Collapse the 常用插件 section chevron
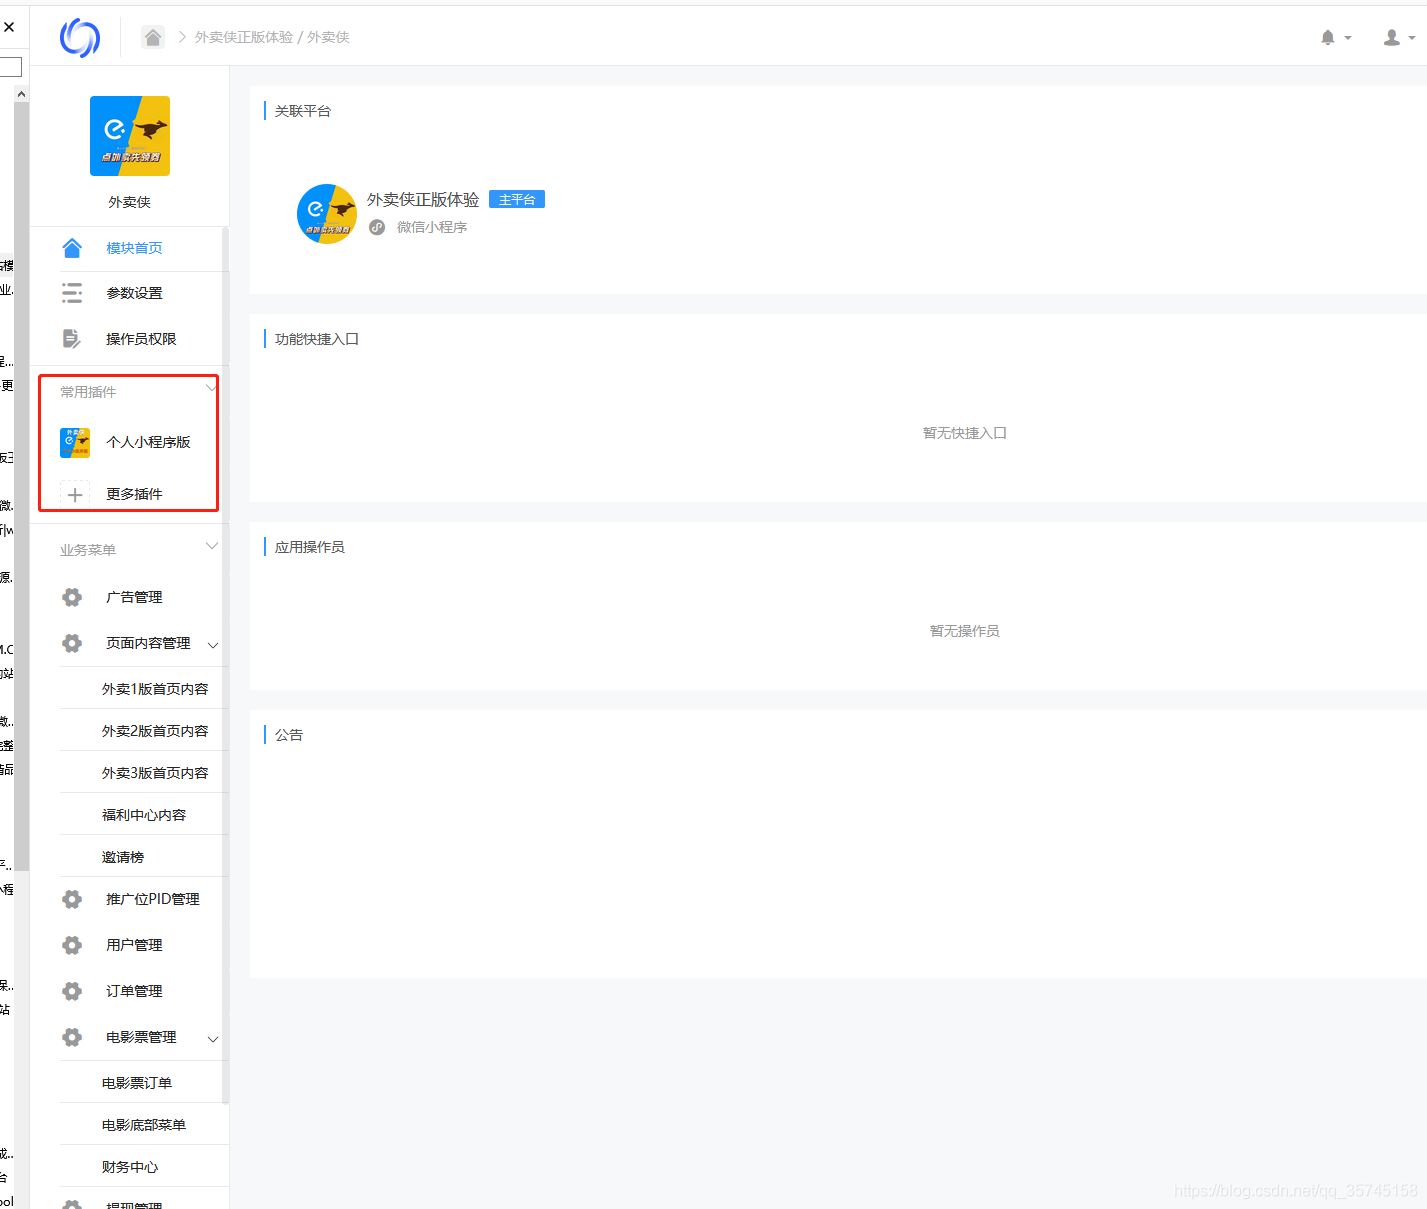 [211, 389]
